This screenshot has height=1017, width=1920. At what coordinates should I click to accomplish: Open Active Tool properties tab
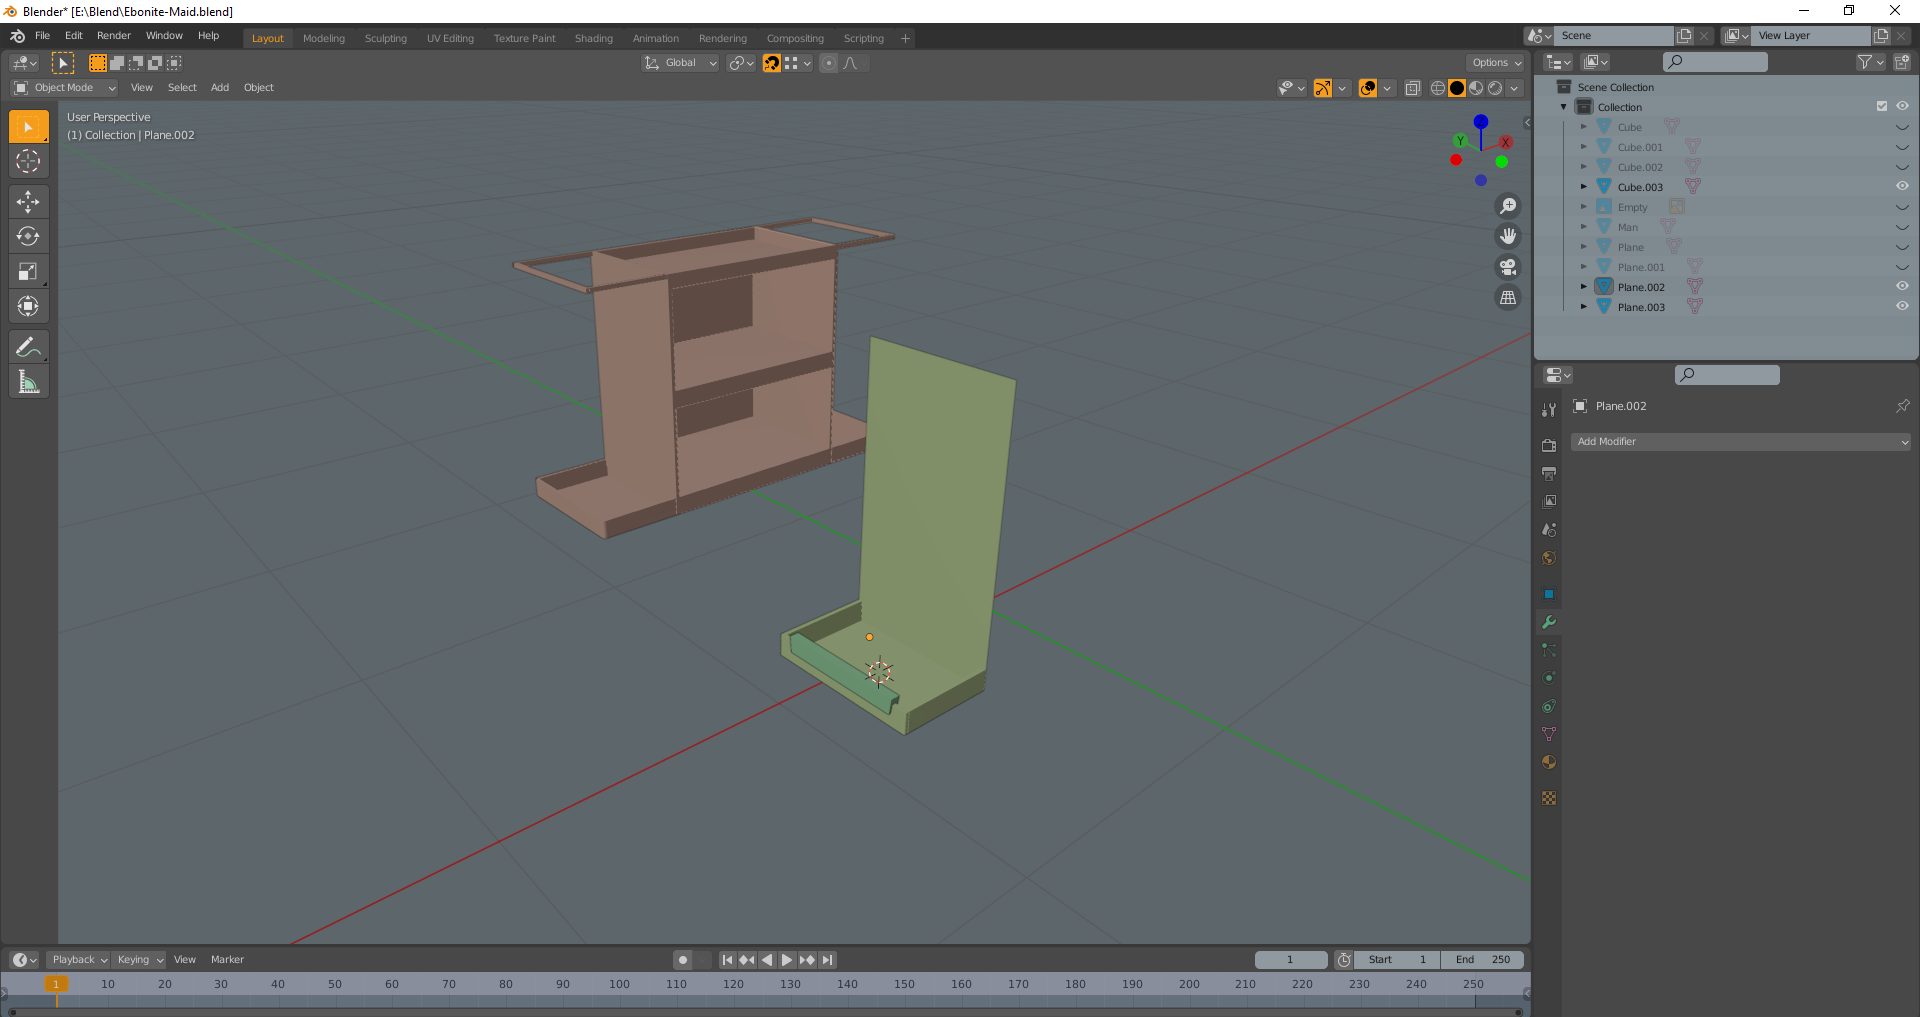click(x=1549, y=409)
